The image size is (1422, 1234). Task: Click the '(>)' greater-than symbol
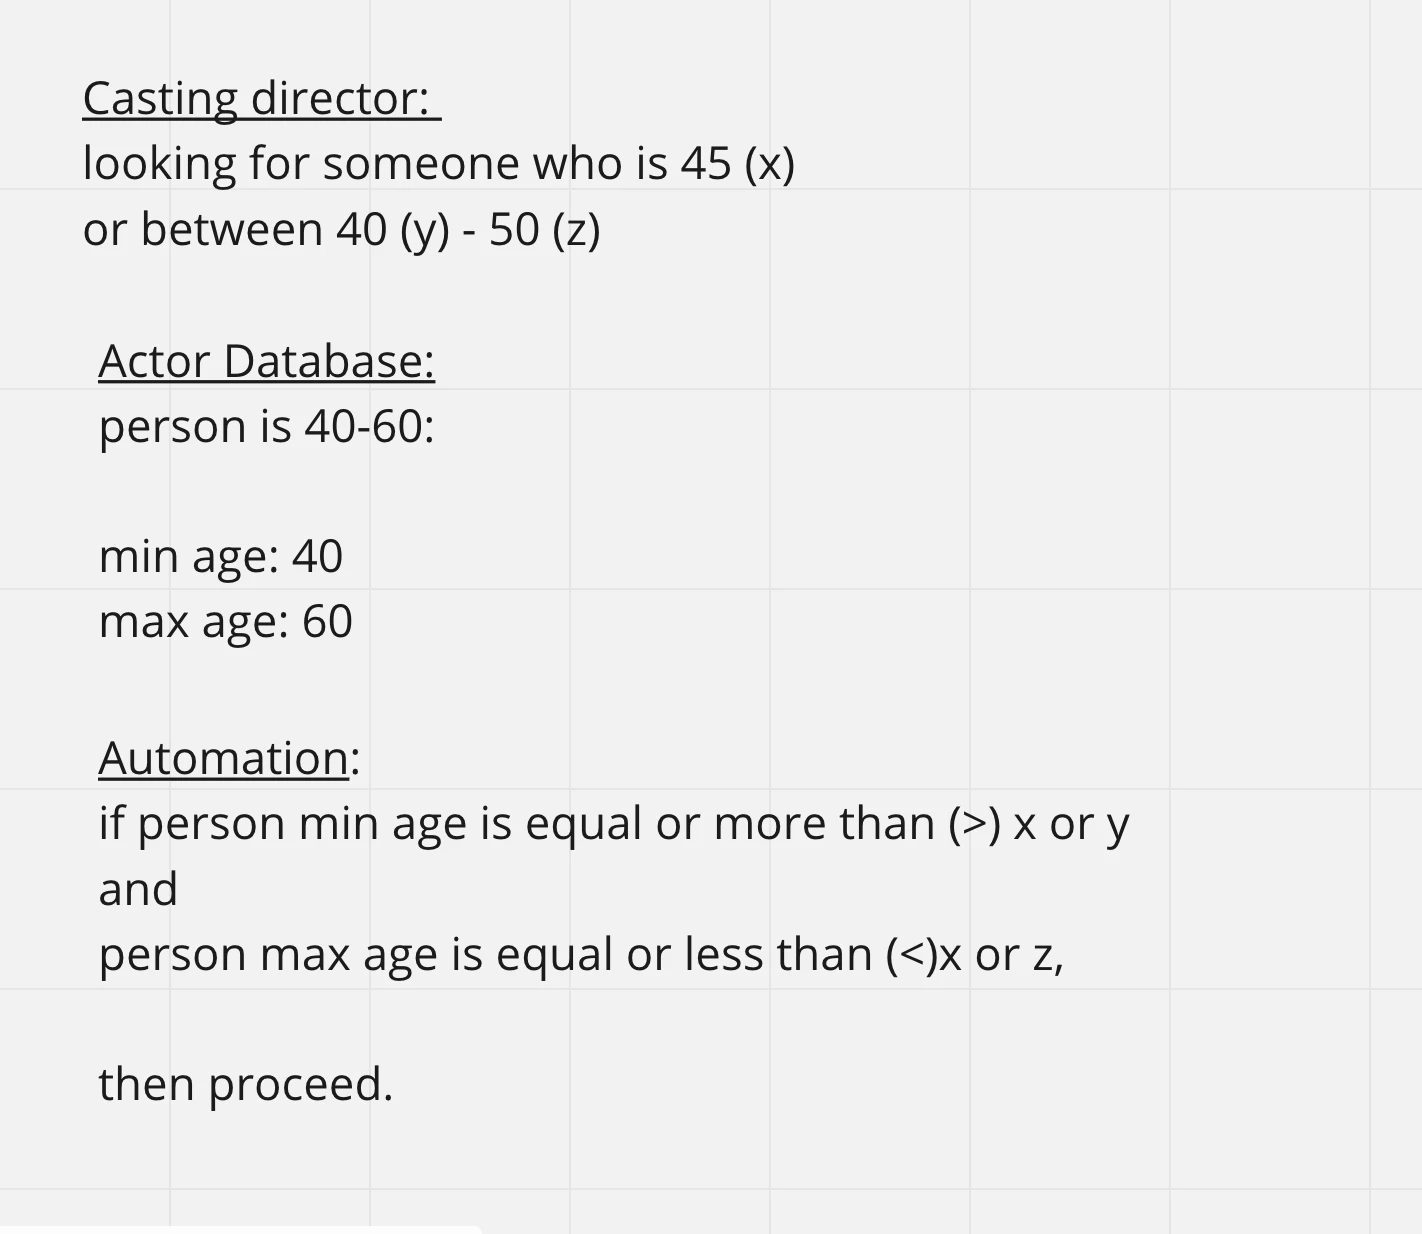click(x=975, y=824)
